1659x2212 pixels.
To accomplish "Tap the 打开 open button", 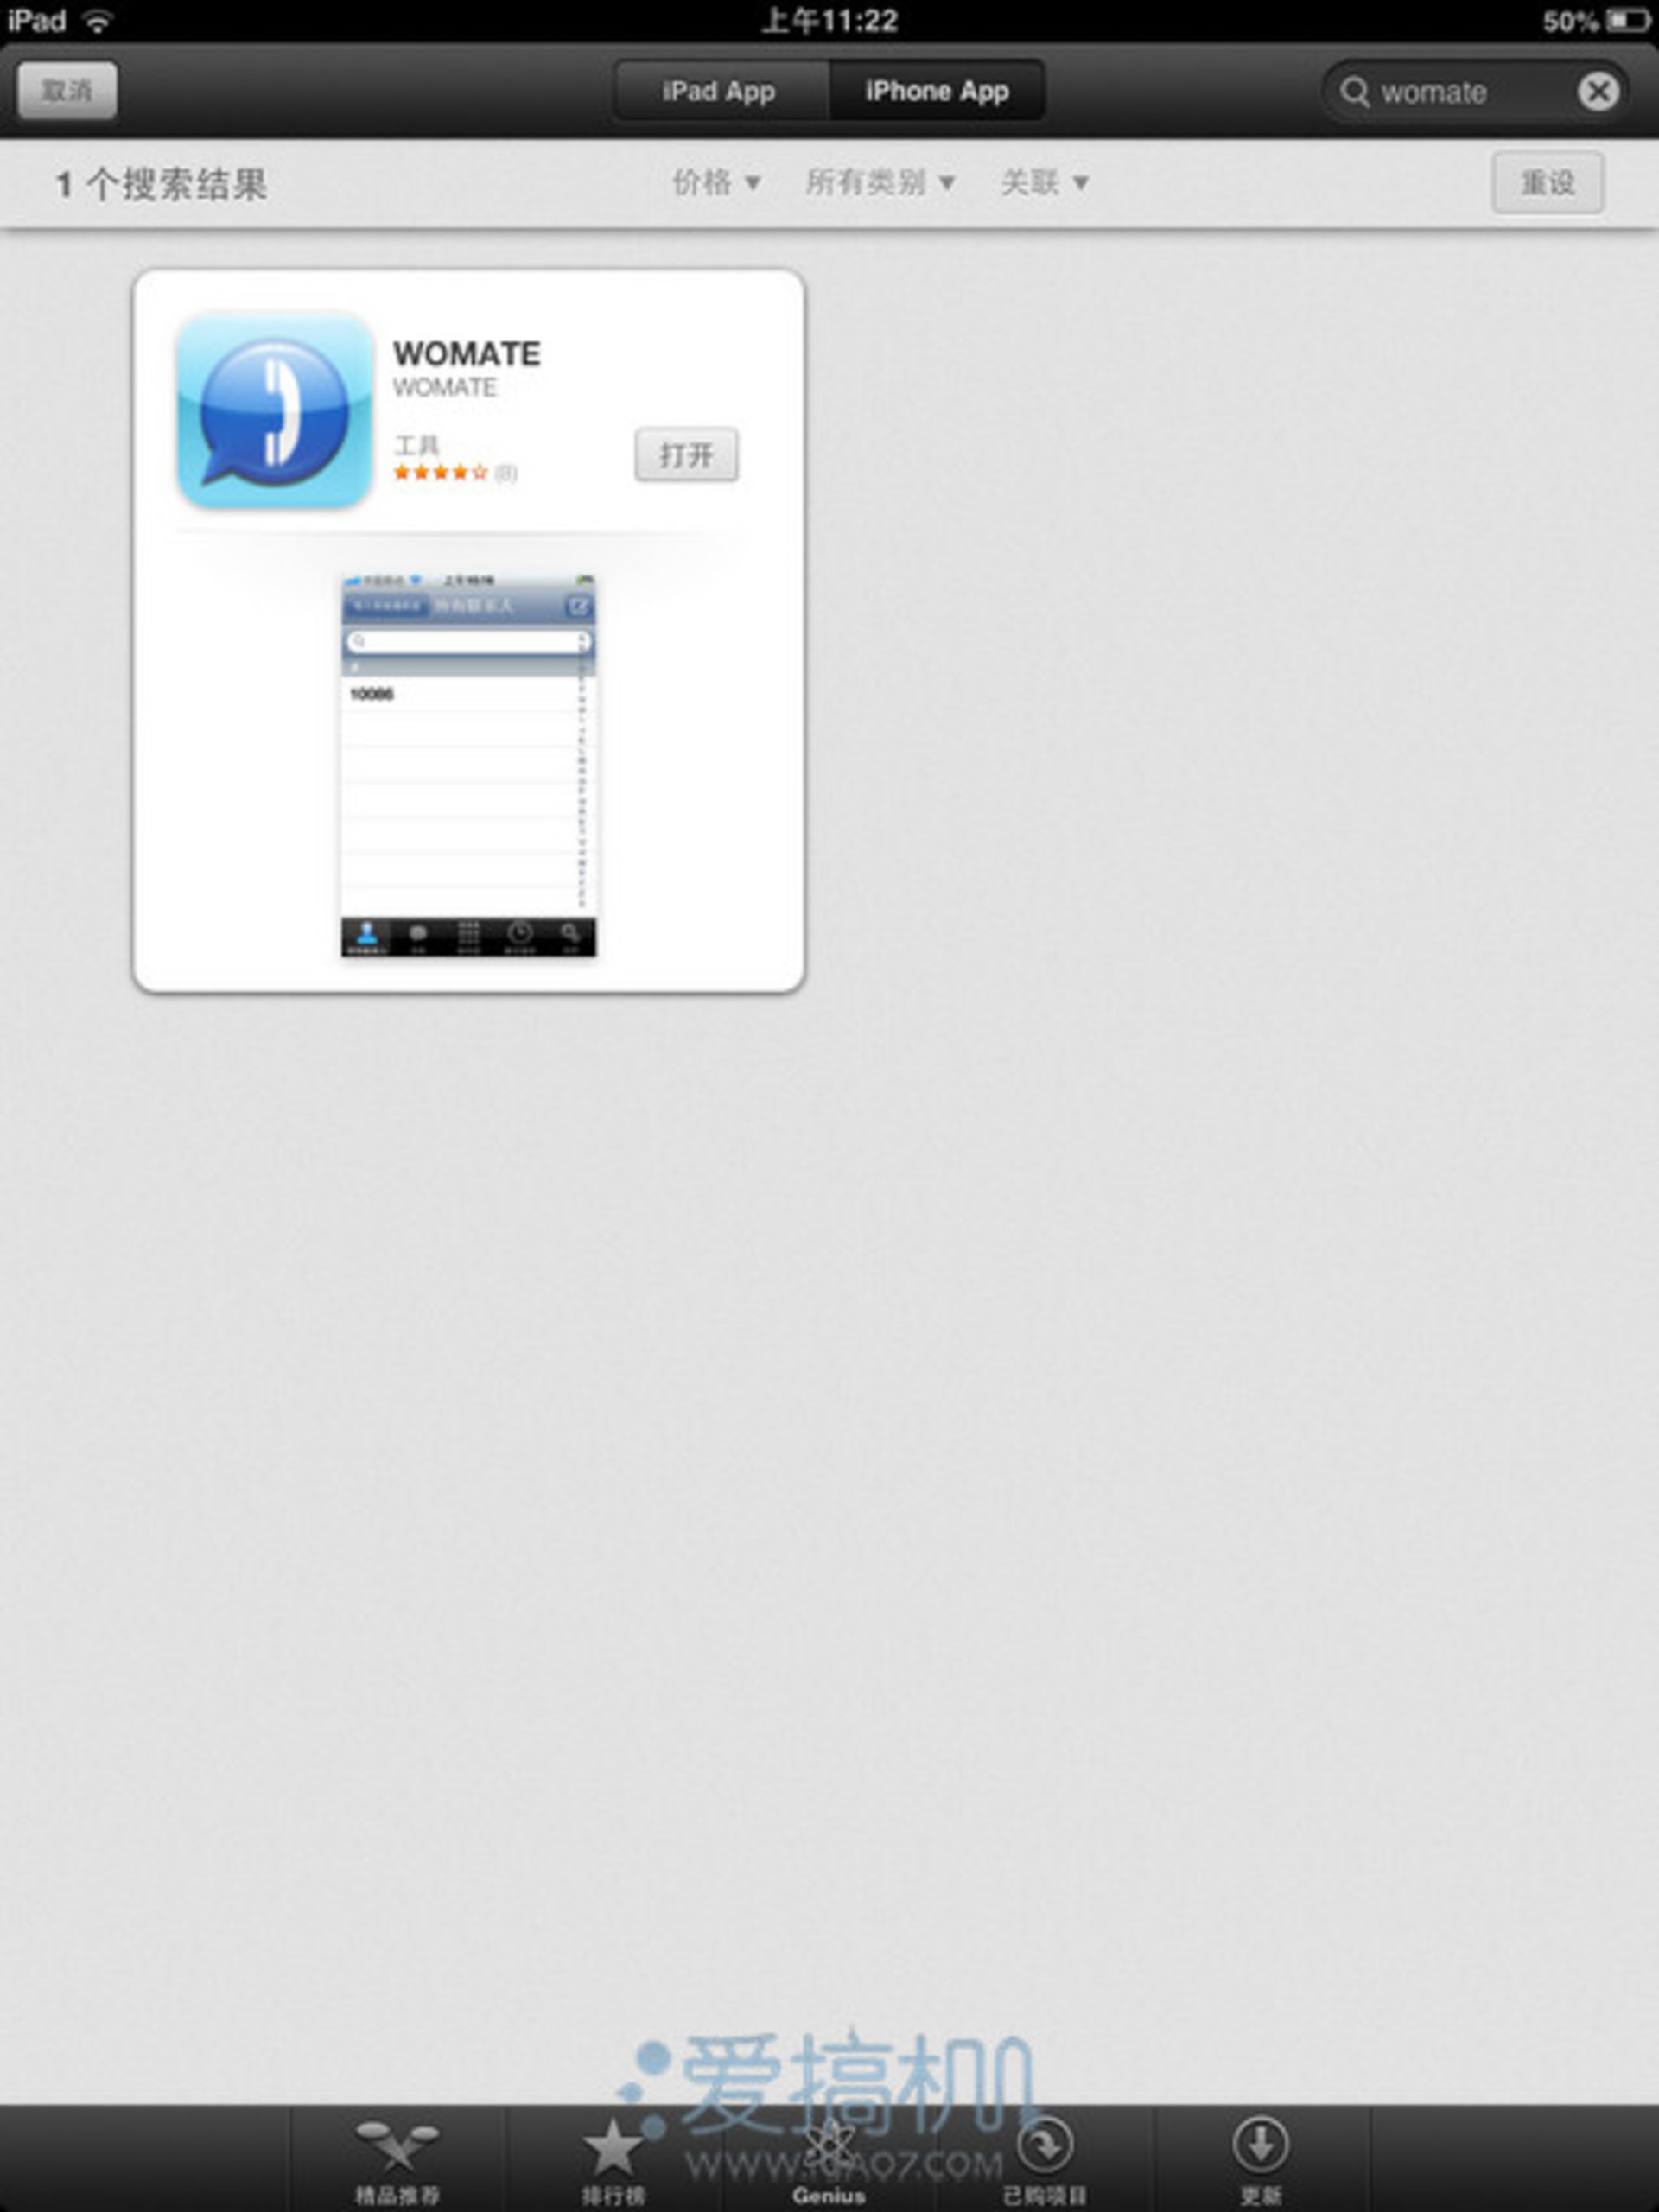I will [685, 454].
